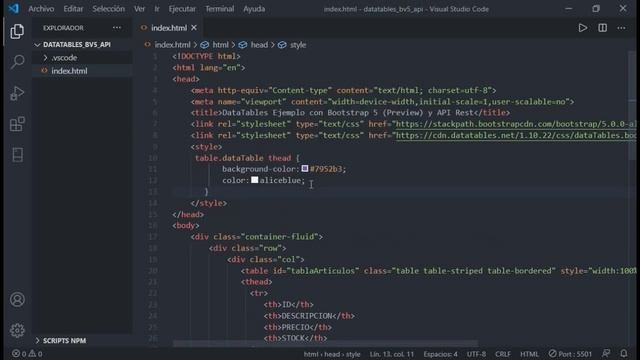
Task: Open Explorer views and more actions ellipsis
Action: (x=117, y=28)
